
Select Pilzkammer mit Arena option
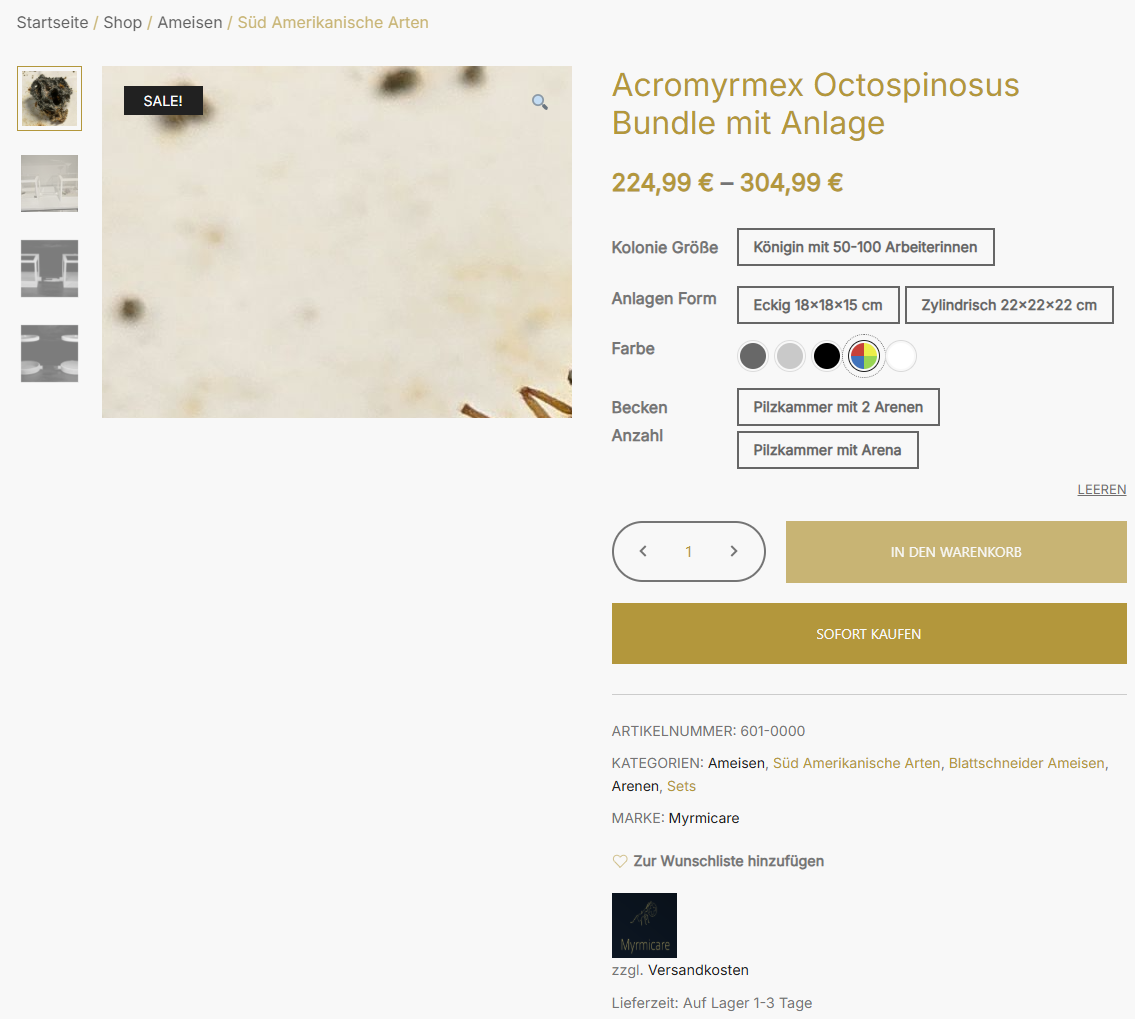click(x=827, y=450)
